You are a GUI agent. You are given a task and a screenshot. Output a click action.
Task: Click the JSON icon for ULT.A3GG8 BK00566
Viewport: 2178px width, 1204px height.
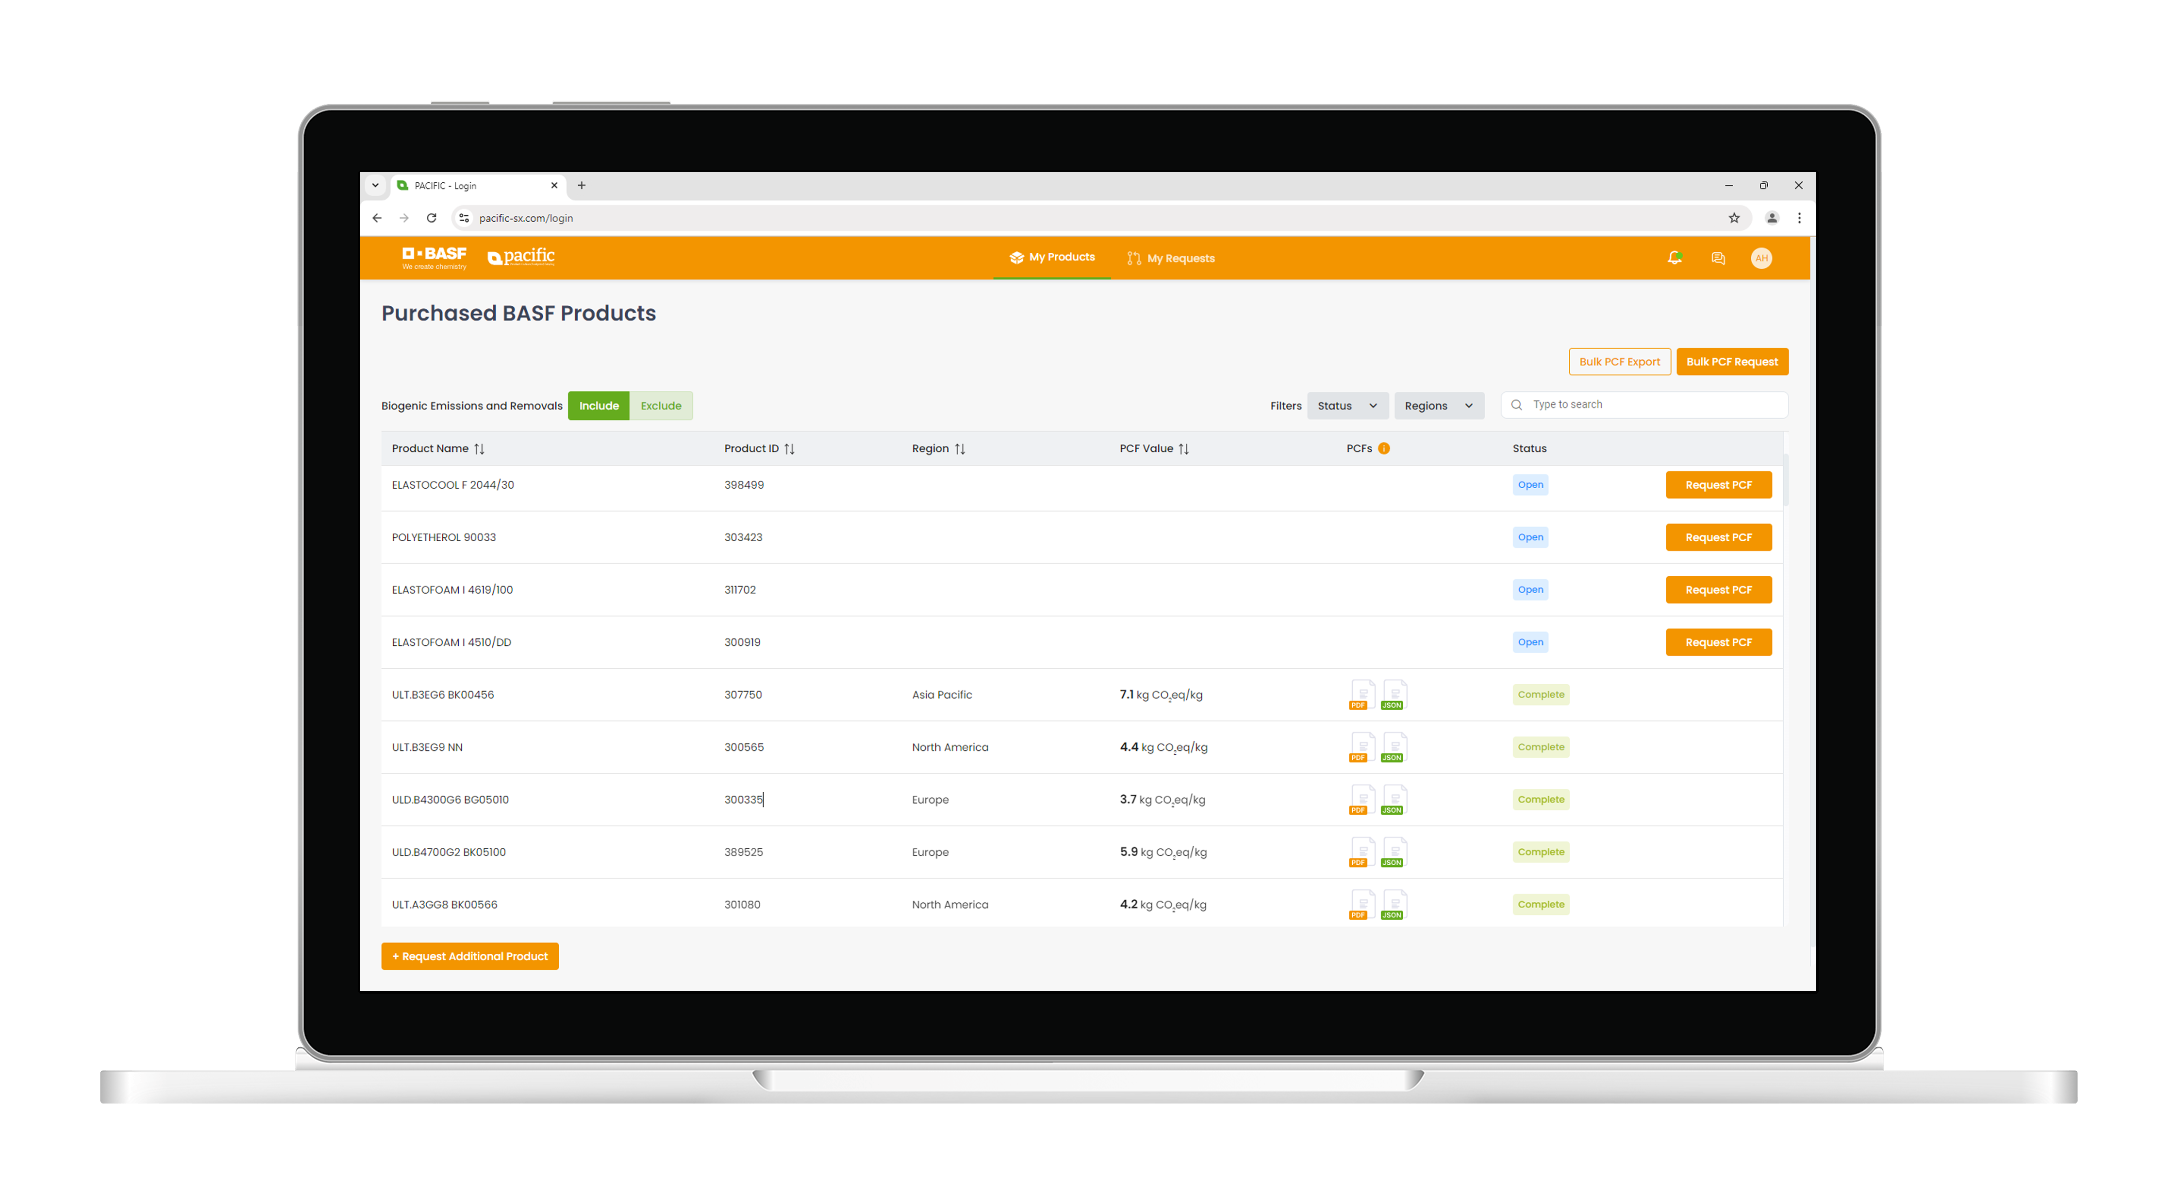point(1389,904)
